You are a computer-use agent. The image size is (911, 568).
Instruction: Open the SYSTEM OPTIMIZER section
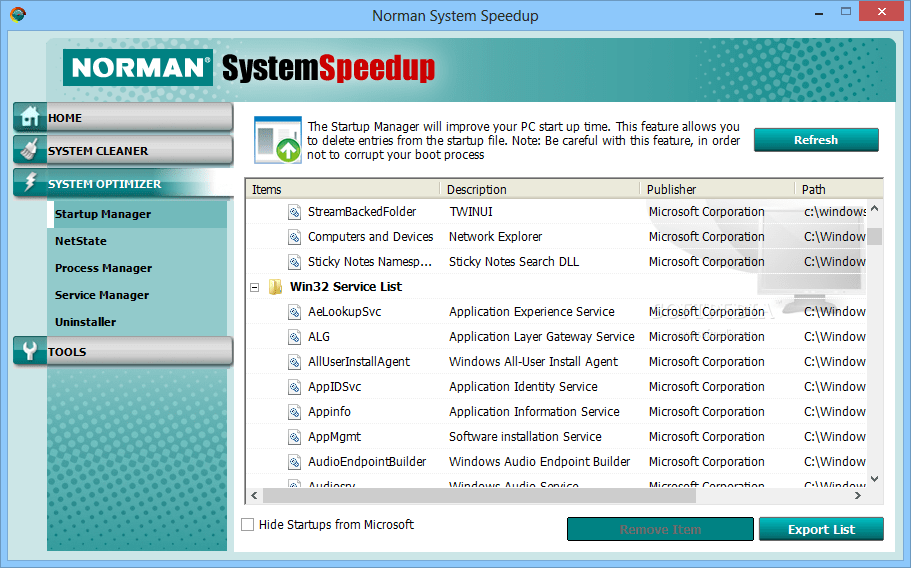click(123, 184)
